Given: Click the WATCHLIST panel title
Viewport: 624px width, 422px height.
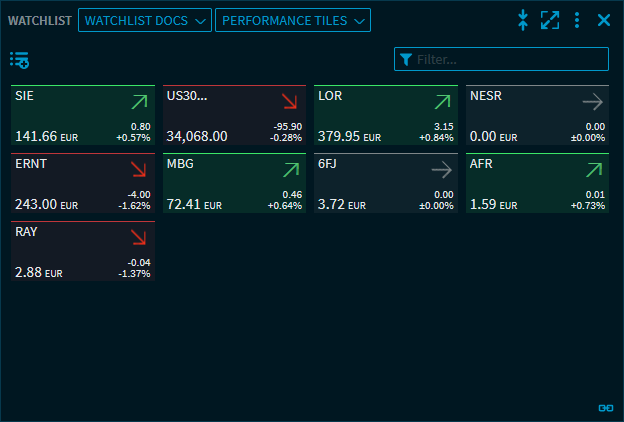Looking at the screenshot, I should pyautogui.click(x=40, y=20).
